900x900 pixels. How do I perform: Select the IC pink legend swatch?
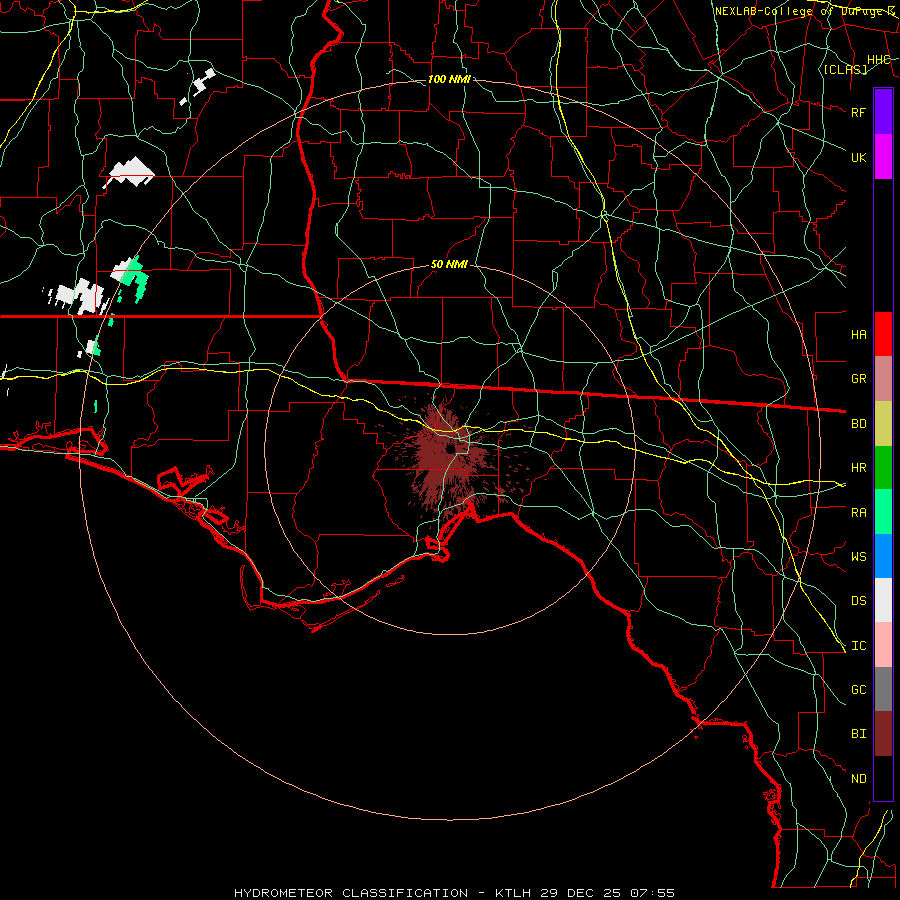(883, 645)
